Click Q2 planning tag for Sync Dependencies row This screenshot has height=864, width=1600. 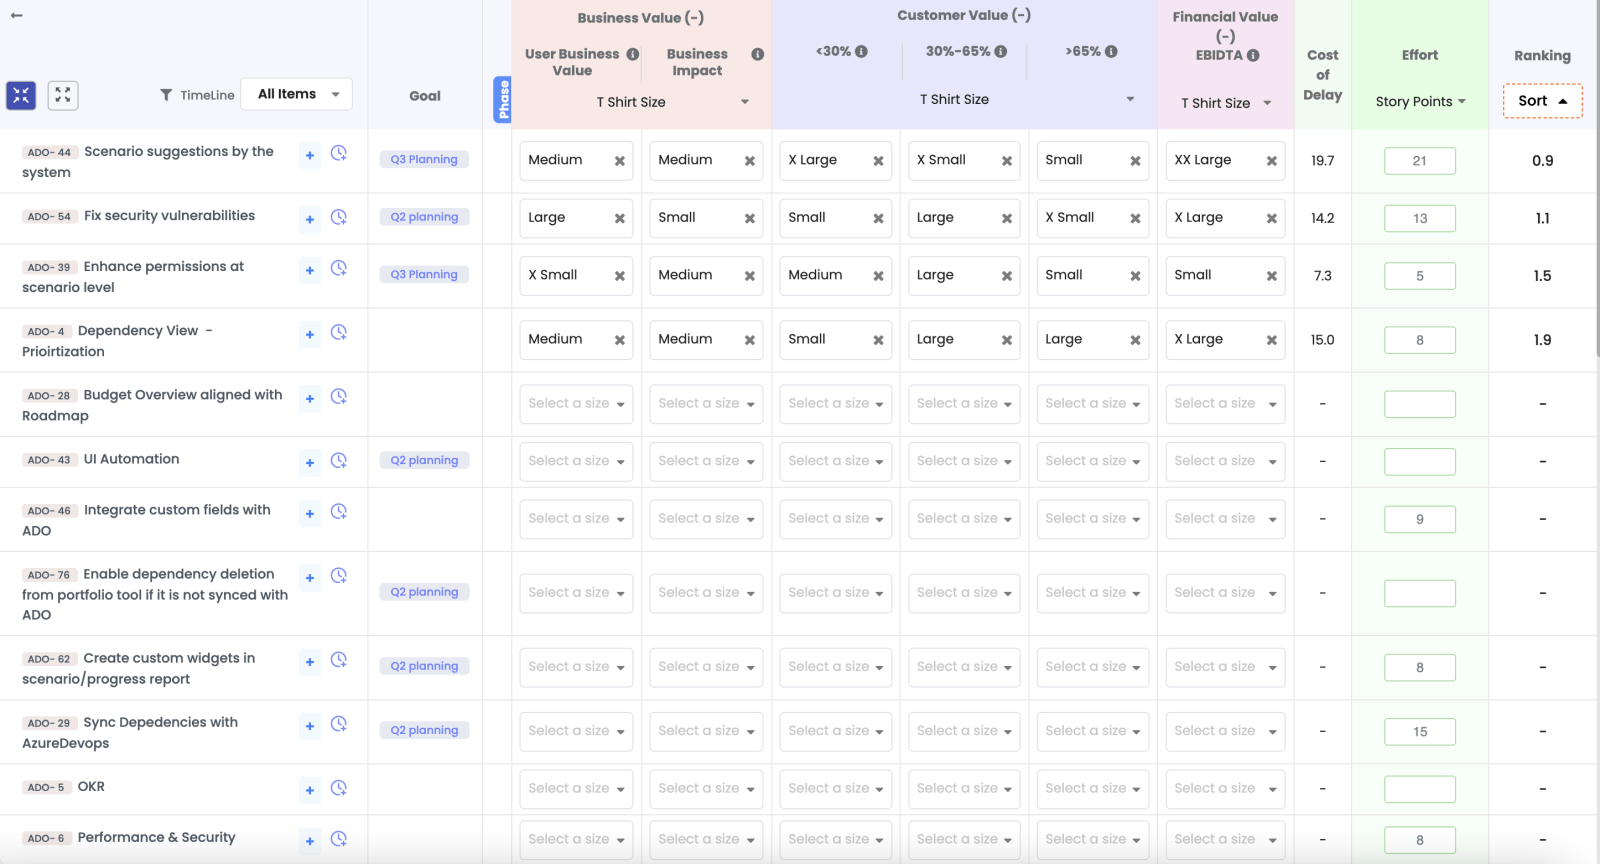[424, 731]
